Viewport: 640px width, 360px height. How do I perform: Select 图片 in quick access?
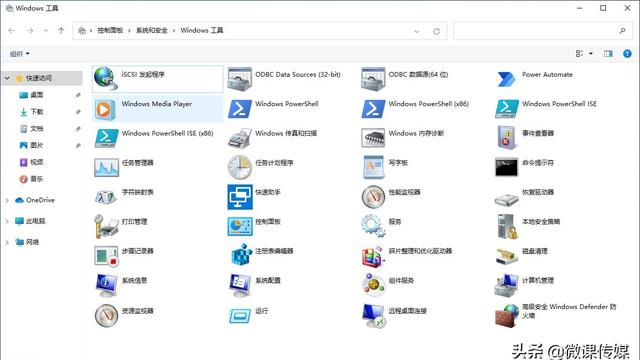pyautogui.click(x=37, y=145)
